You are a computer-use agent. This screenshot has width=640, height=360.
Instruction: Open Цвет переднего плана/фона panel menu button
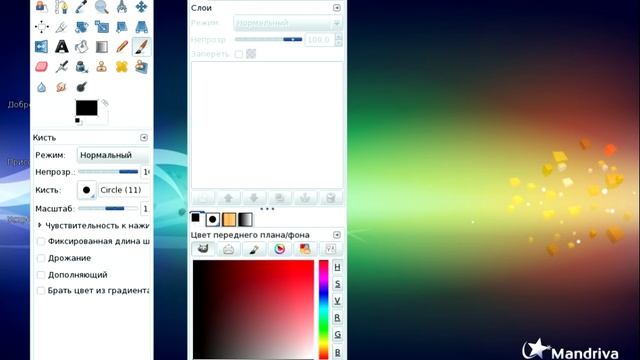pos(337,235)
